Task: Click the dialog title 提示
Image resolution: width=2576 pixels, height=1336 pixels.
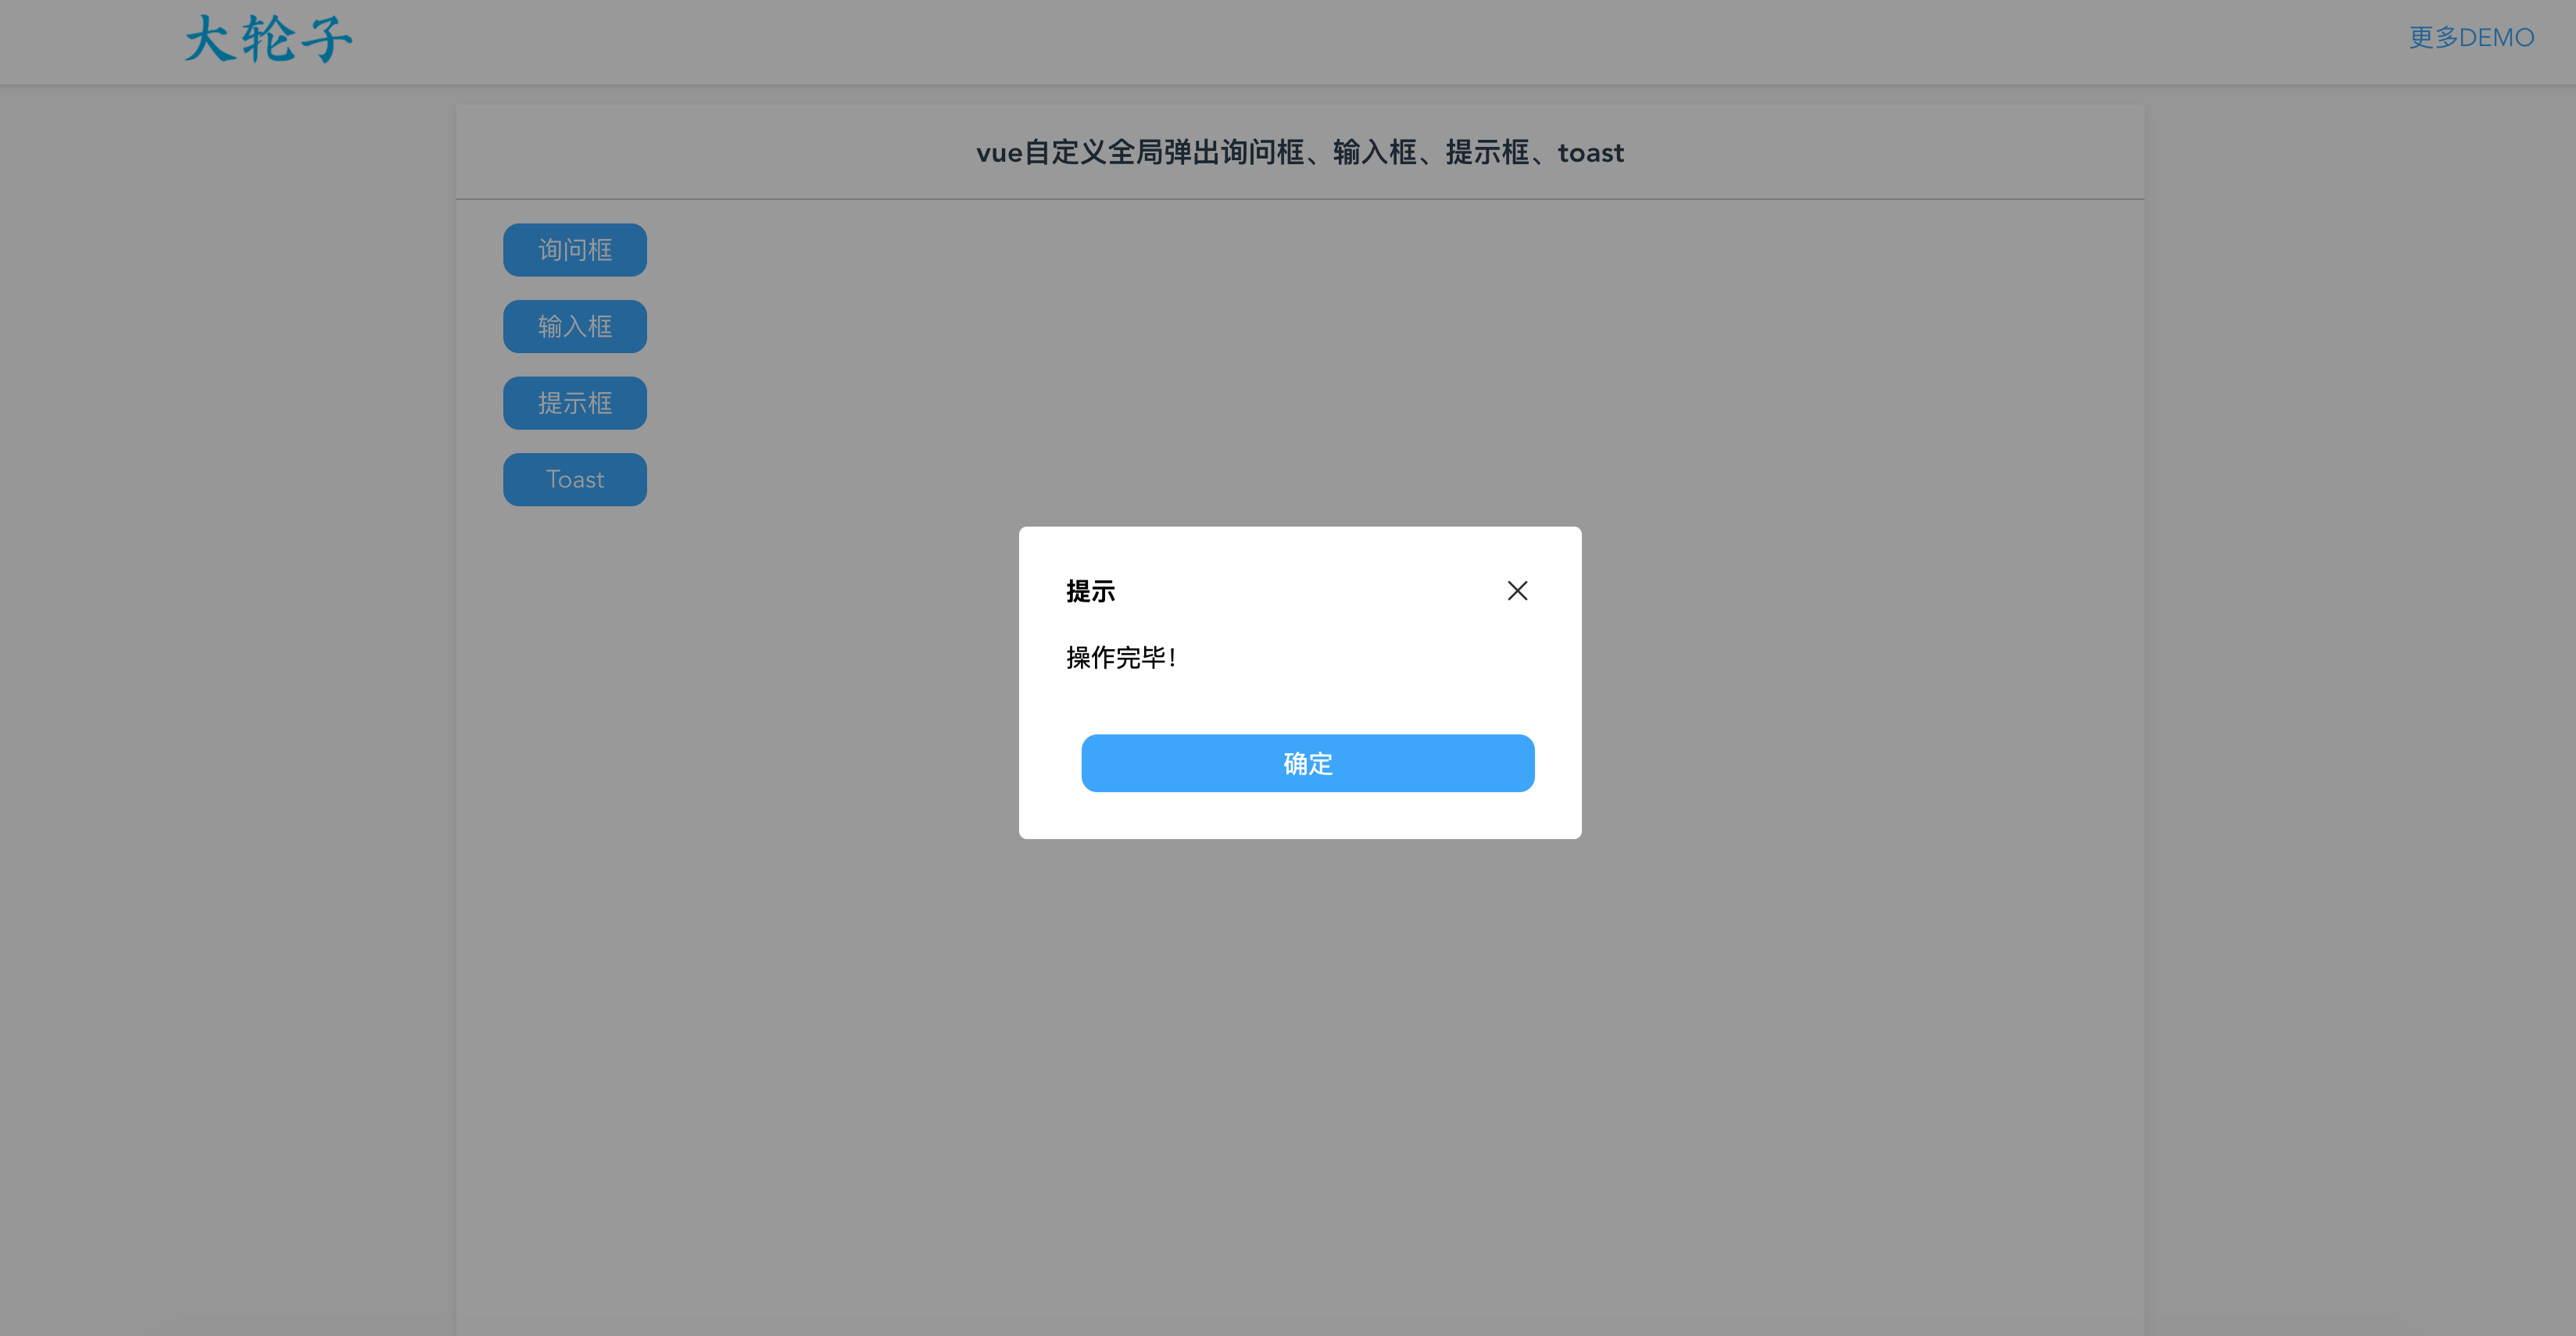Action: click(x=1090, y=591)
